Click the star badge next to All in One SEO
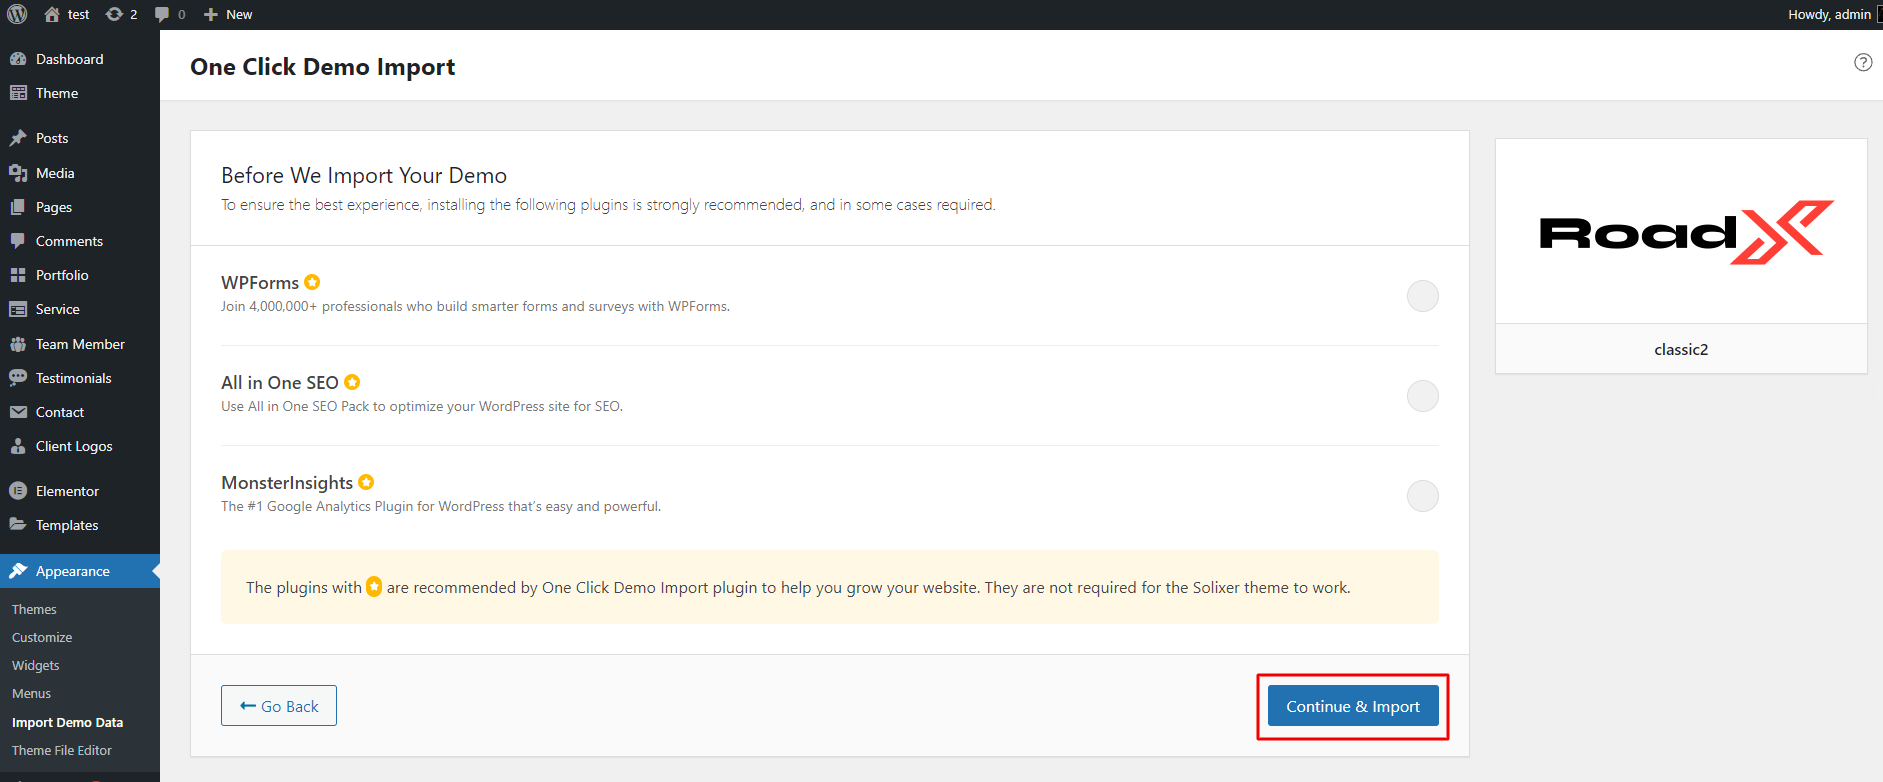The height and width of the screenshot is (782, 1883). (x=352, y=382)
